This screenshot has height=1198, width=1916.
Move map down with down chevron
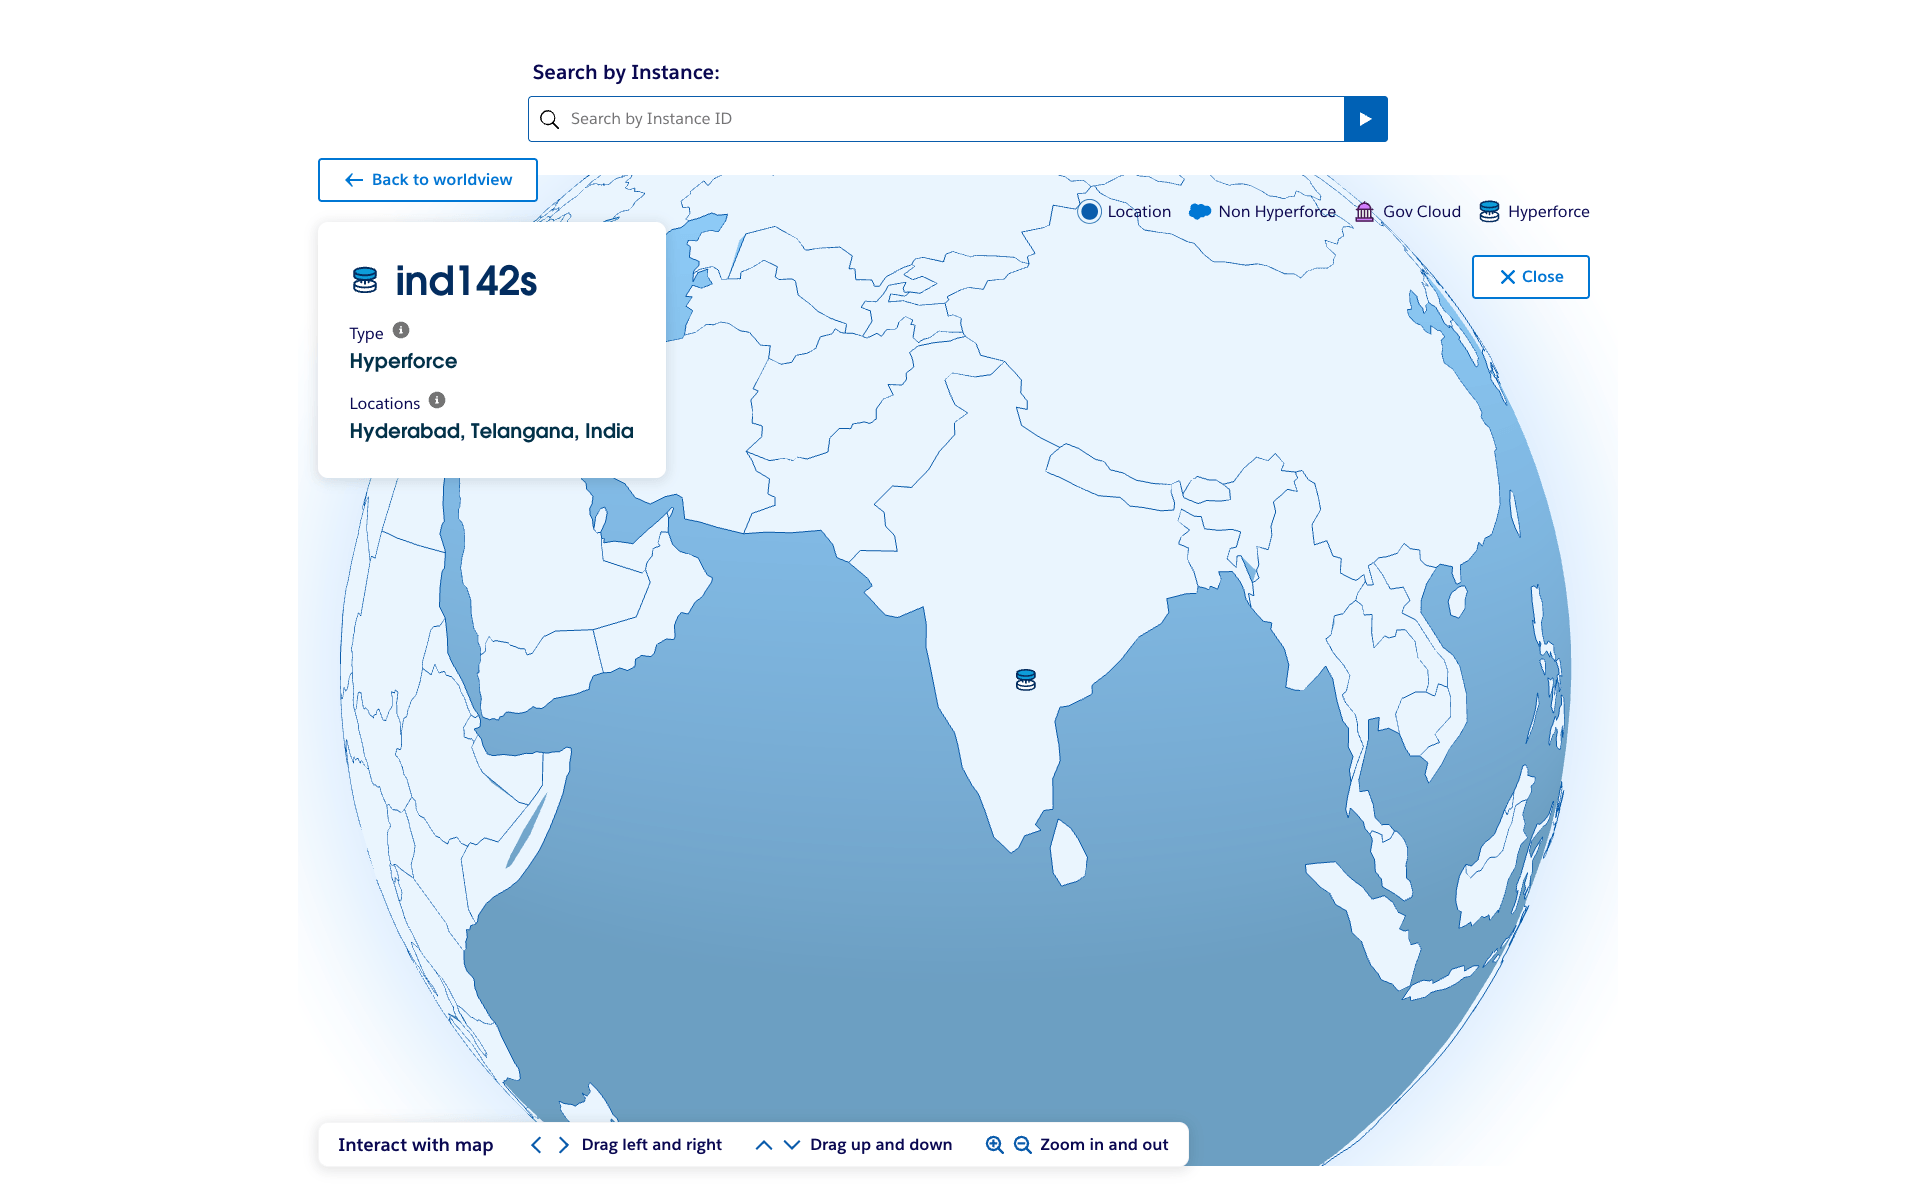click(792, 1145)
